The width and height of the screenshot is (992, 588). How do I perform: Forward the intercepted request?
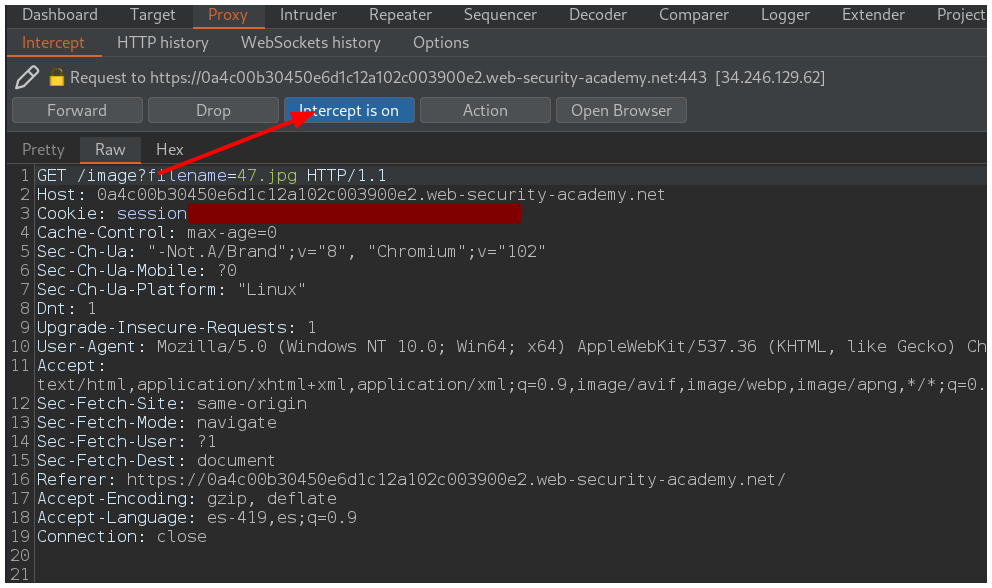(x=76, y=110)
